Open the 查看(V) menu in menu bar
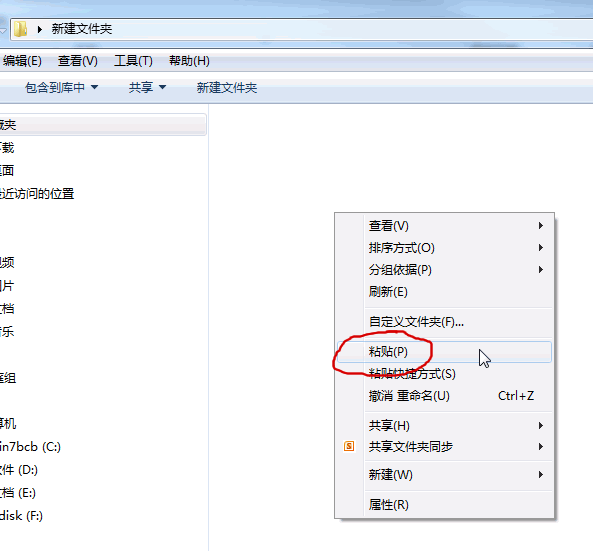 (78, 61)
